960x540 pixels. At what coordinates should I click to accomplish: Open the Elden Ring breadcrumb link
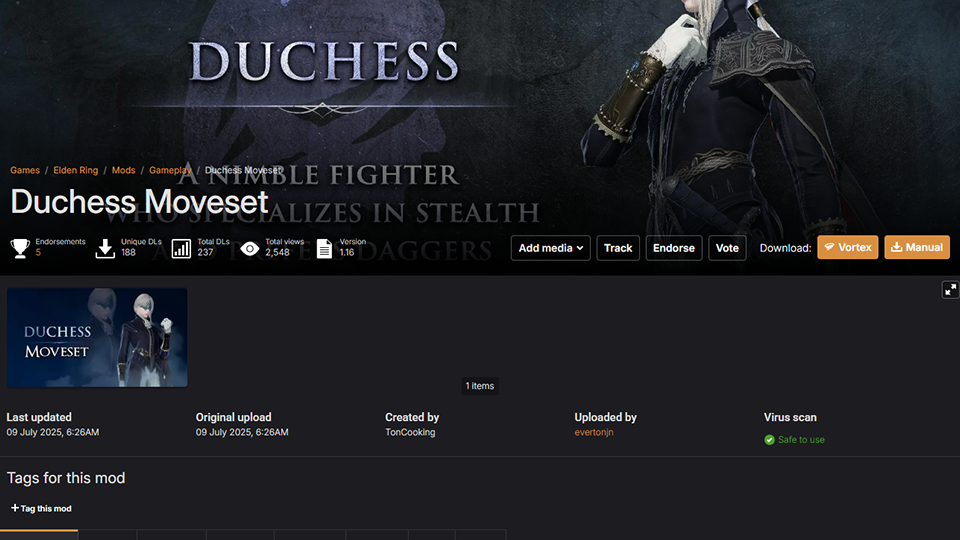pos(75,170)
